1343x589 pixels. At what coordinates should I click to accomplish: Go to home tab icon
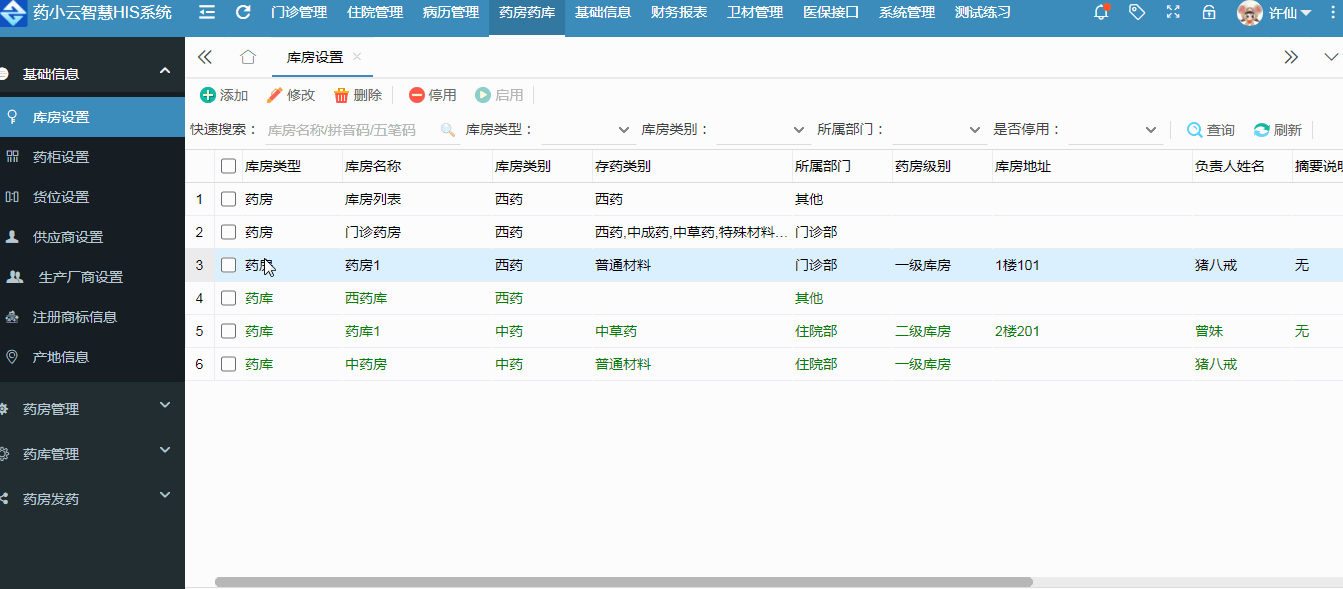tap(248, 57)
